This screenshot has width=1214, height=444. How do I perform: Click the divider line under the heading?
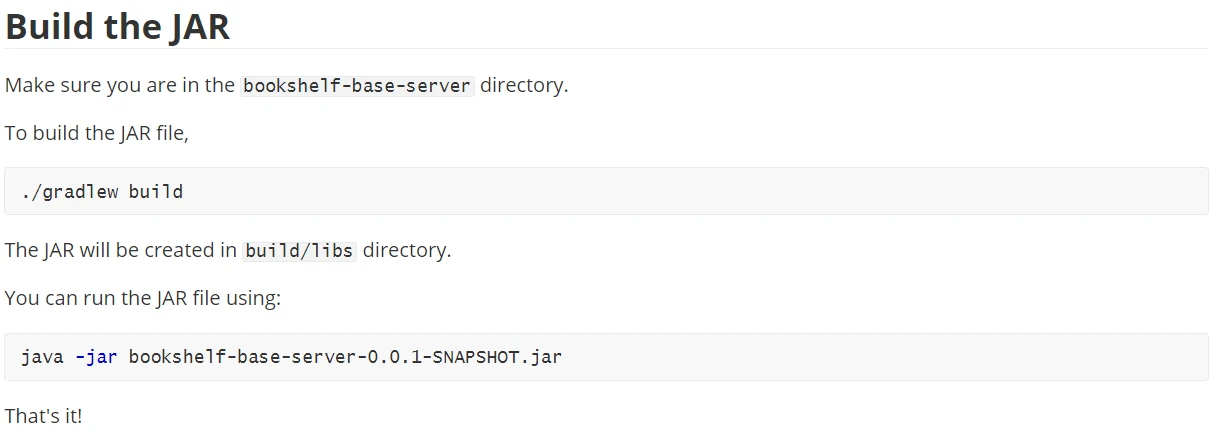(607, 48)
